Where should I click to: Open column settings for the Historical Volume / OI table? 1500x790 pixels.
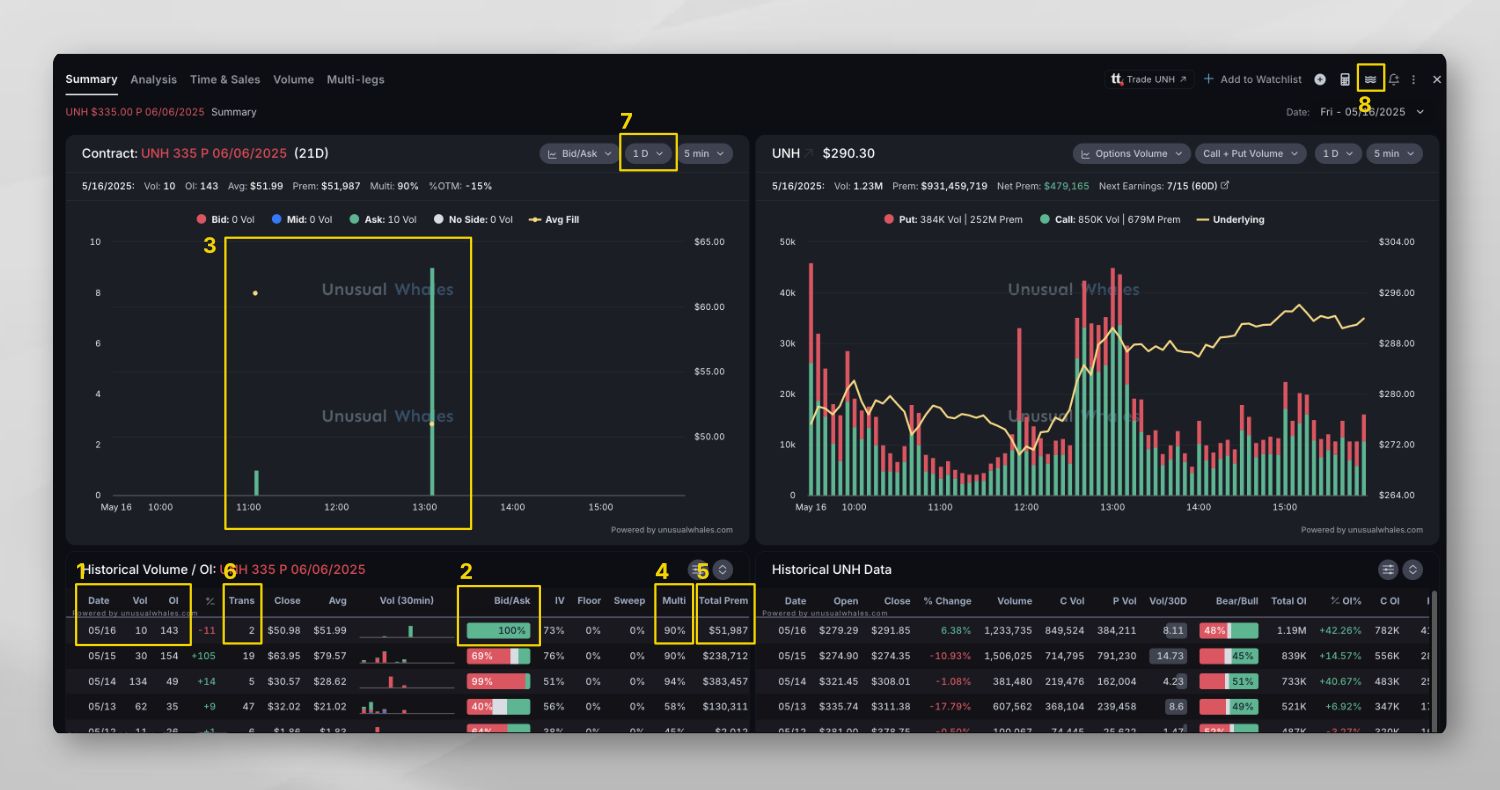tap(698, 569)
